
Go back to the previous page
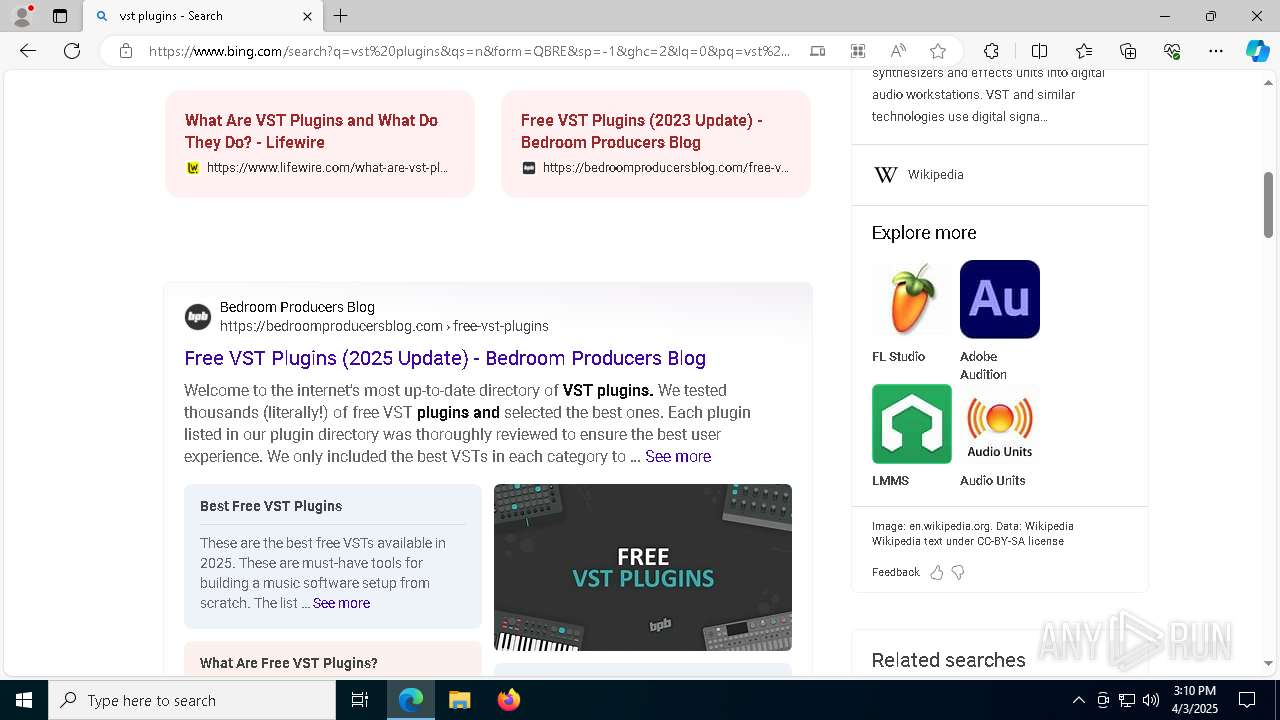28,51
